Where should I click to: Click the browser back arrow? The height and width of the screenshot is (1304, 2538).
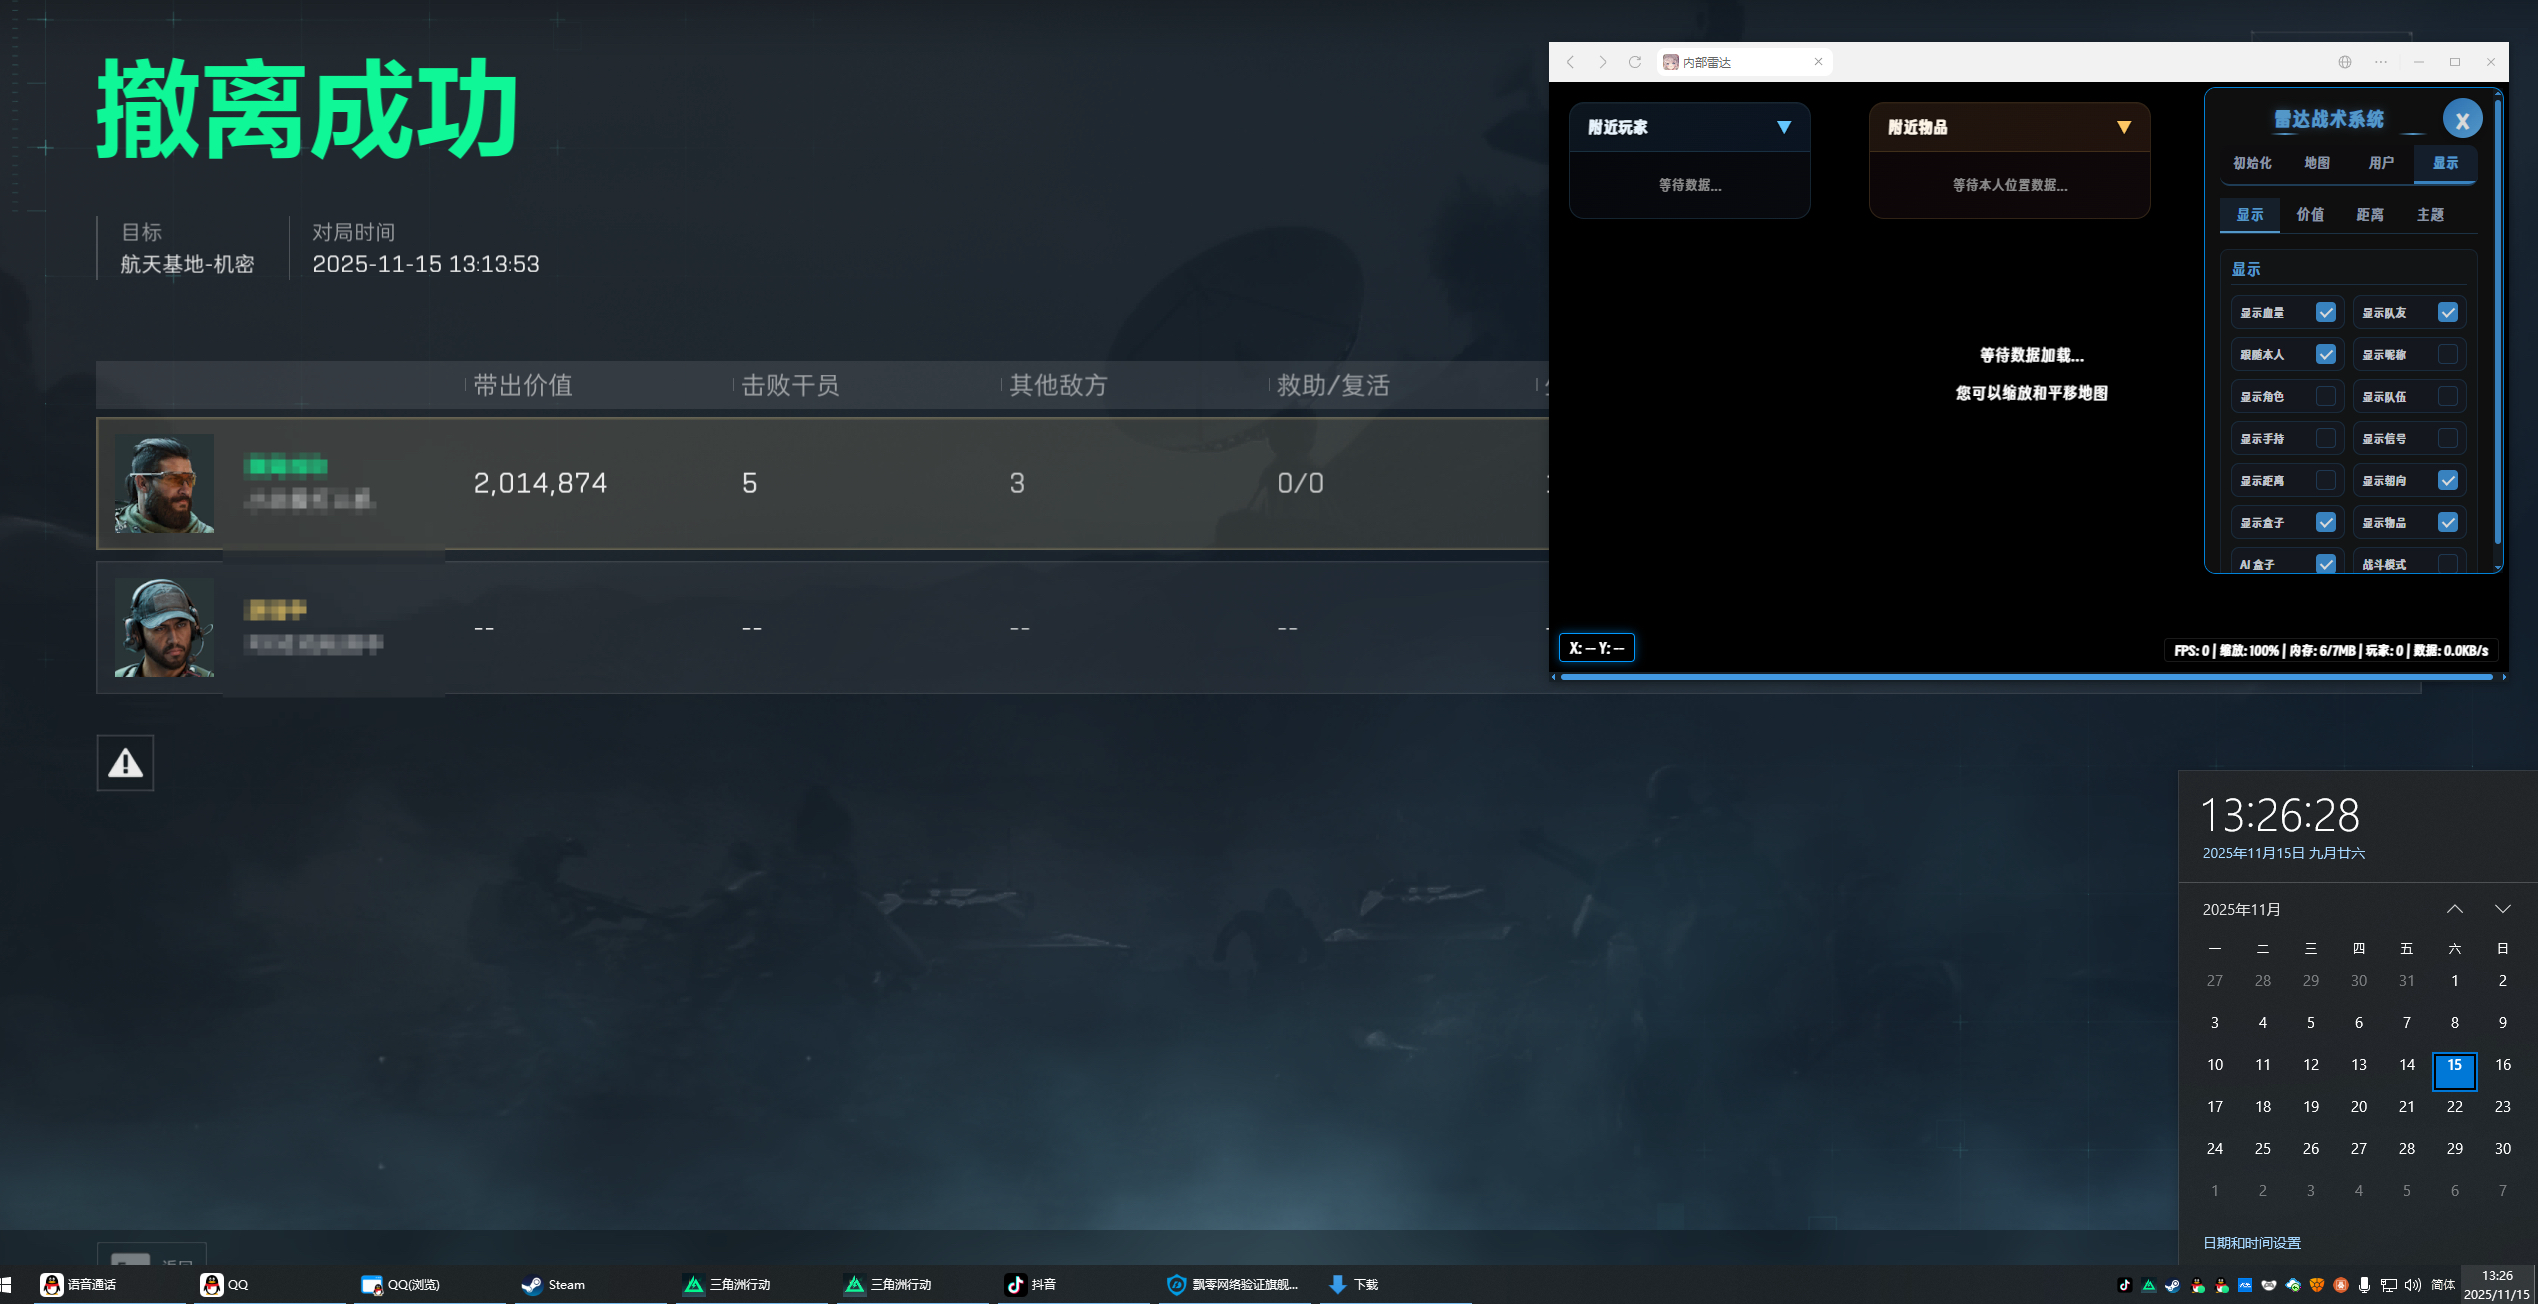pyautogui.click(x=1571, y=62)
